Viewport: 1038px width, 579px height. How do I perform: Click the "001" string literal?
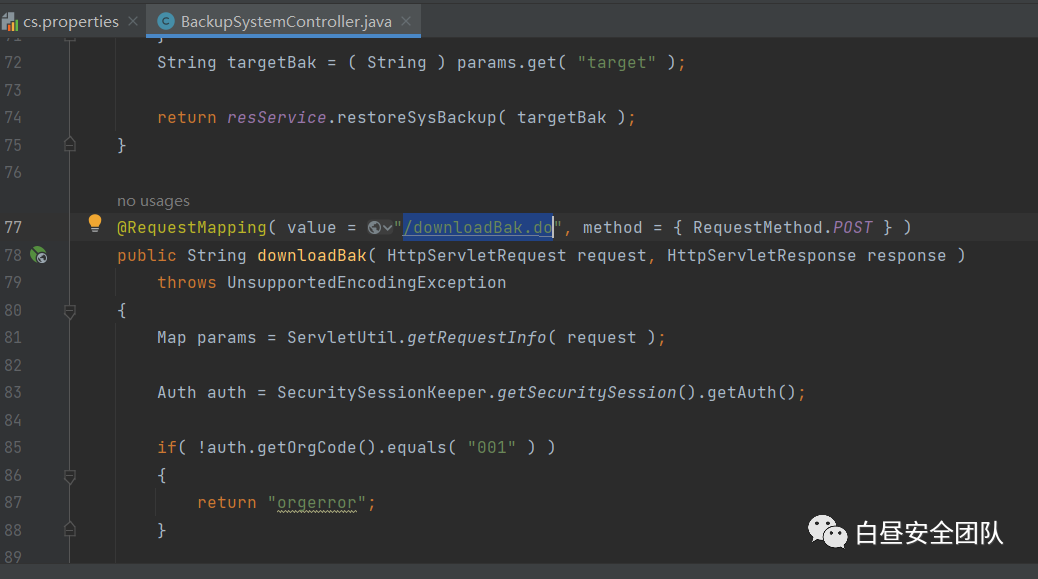pos(491,448)
